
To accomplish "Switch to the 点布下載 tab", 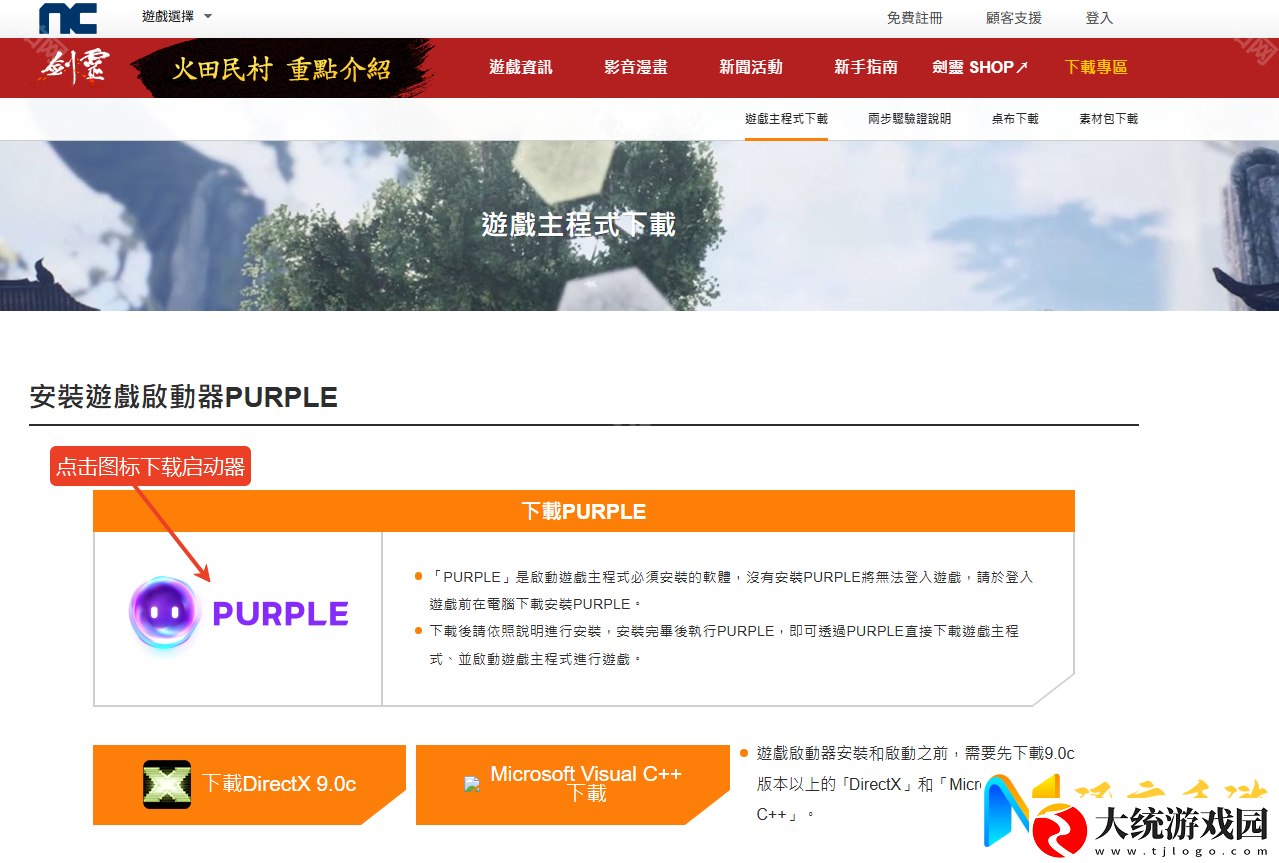I will (x=1015, y=119).
